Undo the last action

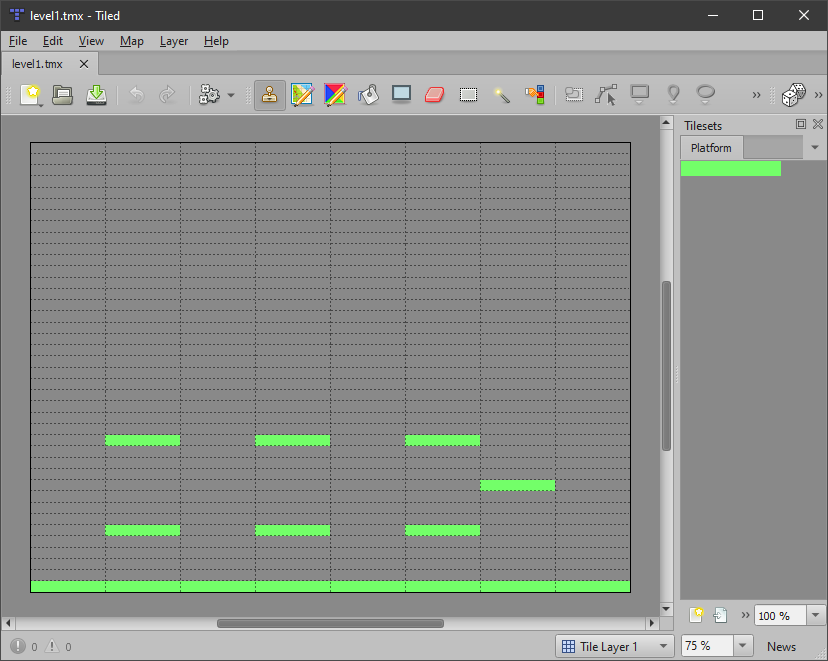(x=137, y=95)
